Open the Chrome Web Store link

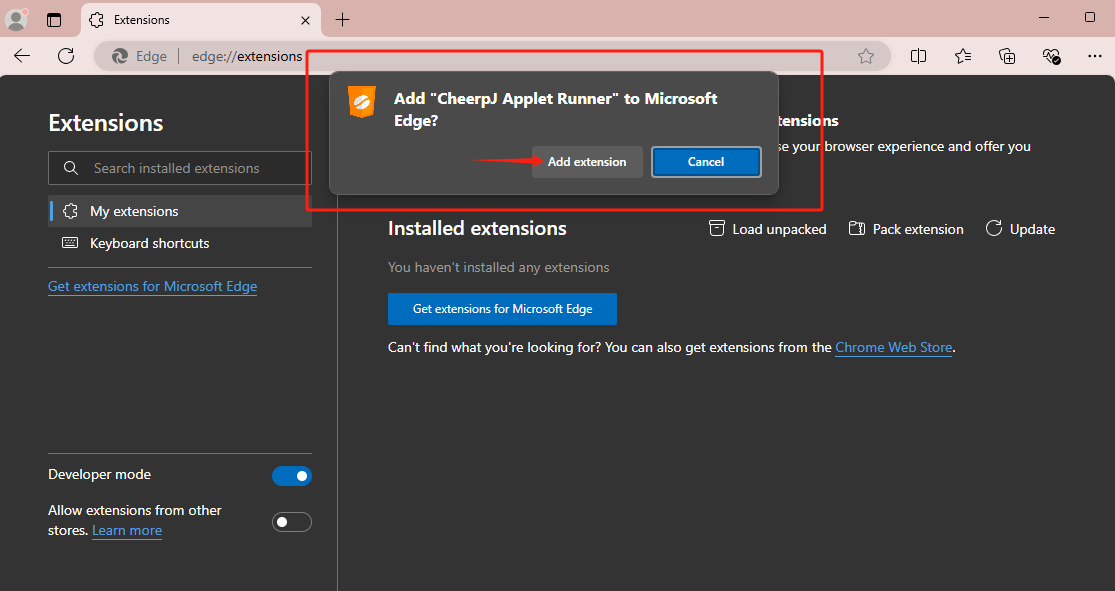tap(893, 347)
